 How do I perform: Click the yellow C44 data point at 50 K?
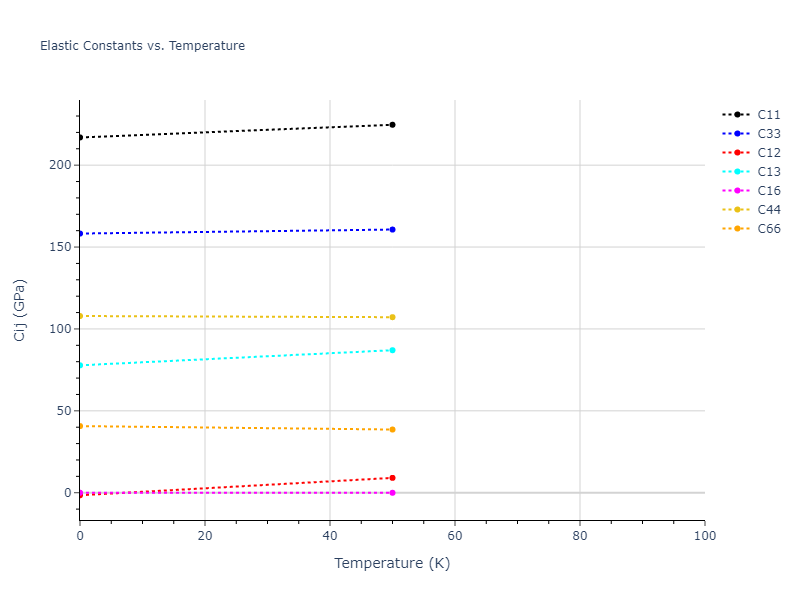pos(392,317)
